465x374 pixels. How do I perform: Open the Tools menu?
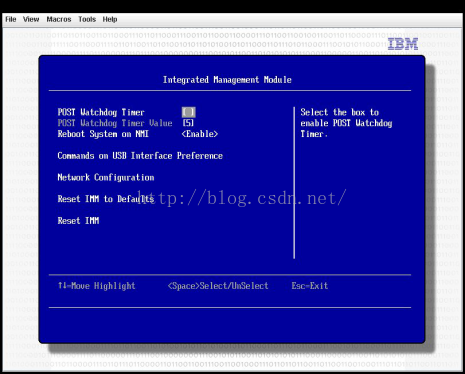87,19
